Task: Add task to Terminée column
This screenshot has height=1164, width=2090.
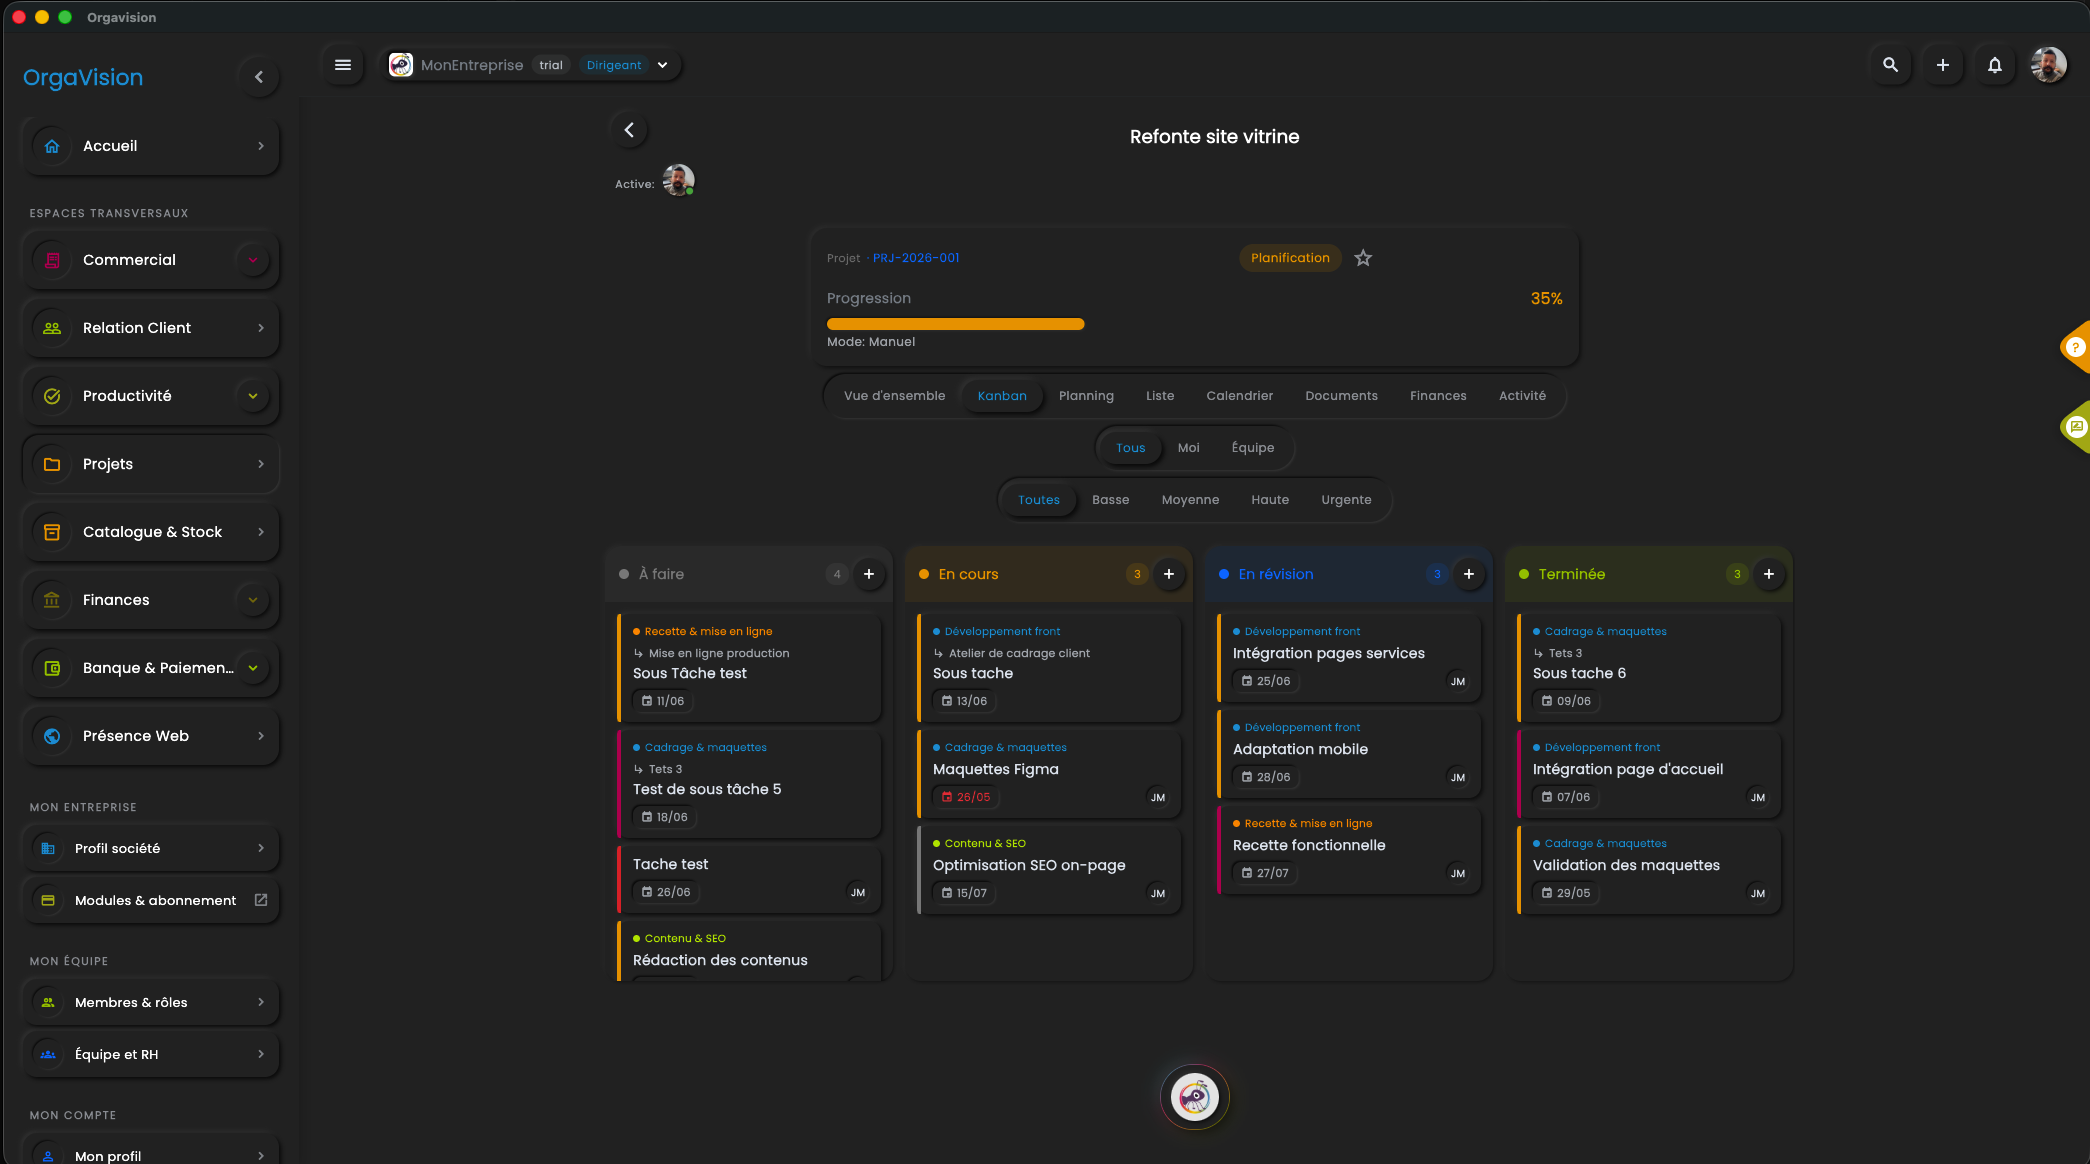Action: click(x=1769, y=574)
